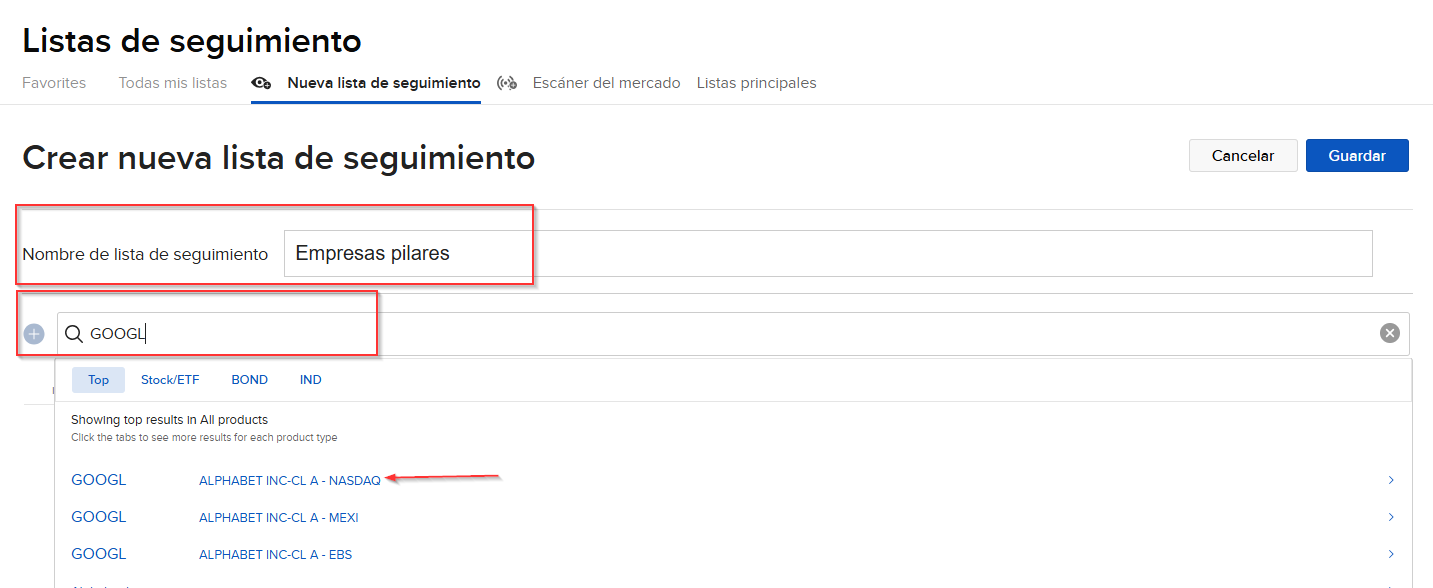Clear the GOOGL search using the X icon
Viewport: 1433px width, 588px height.
point(1389,332)
